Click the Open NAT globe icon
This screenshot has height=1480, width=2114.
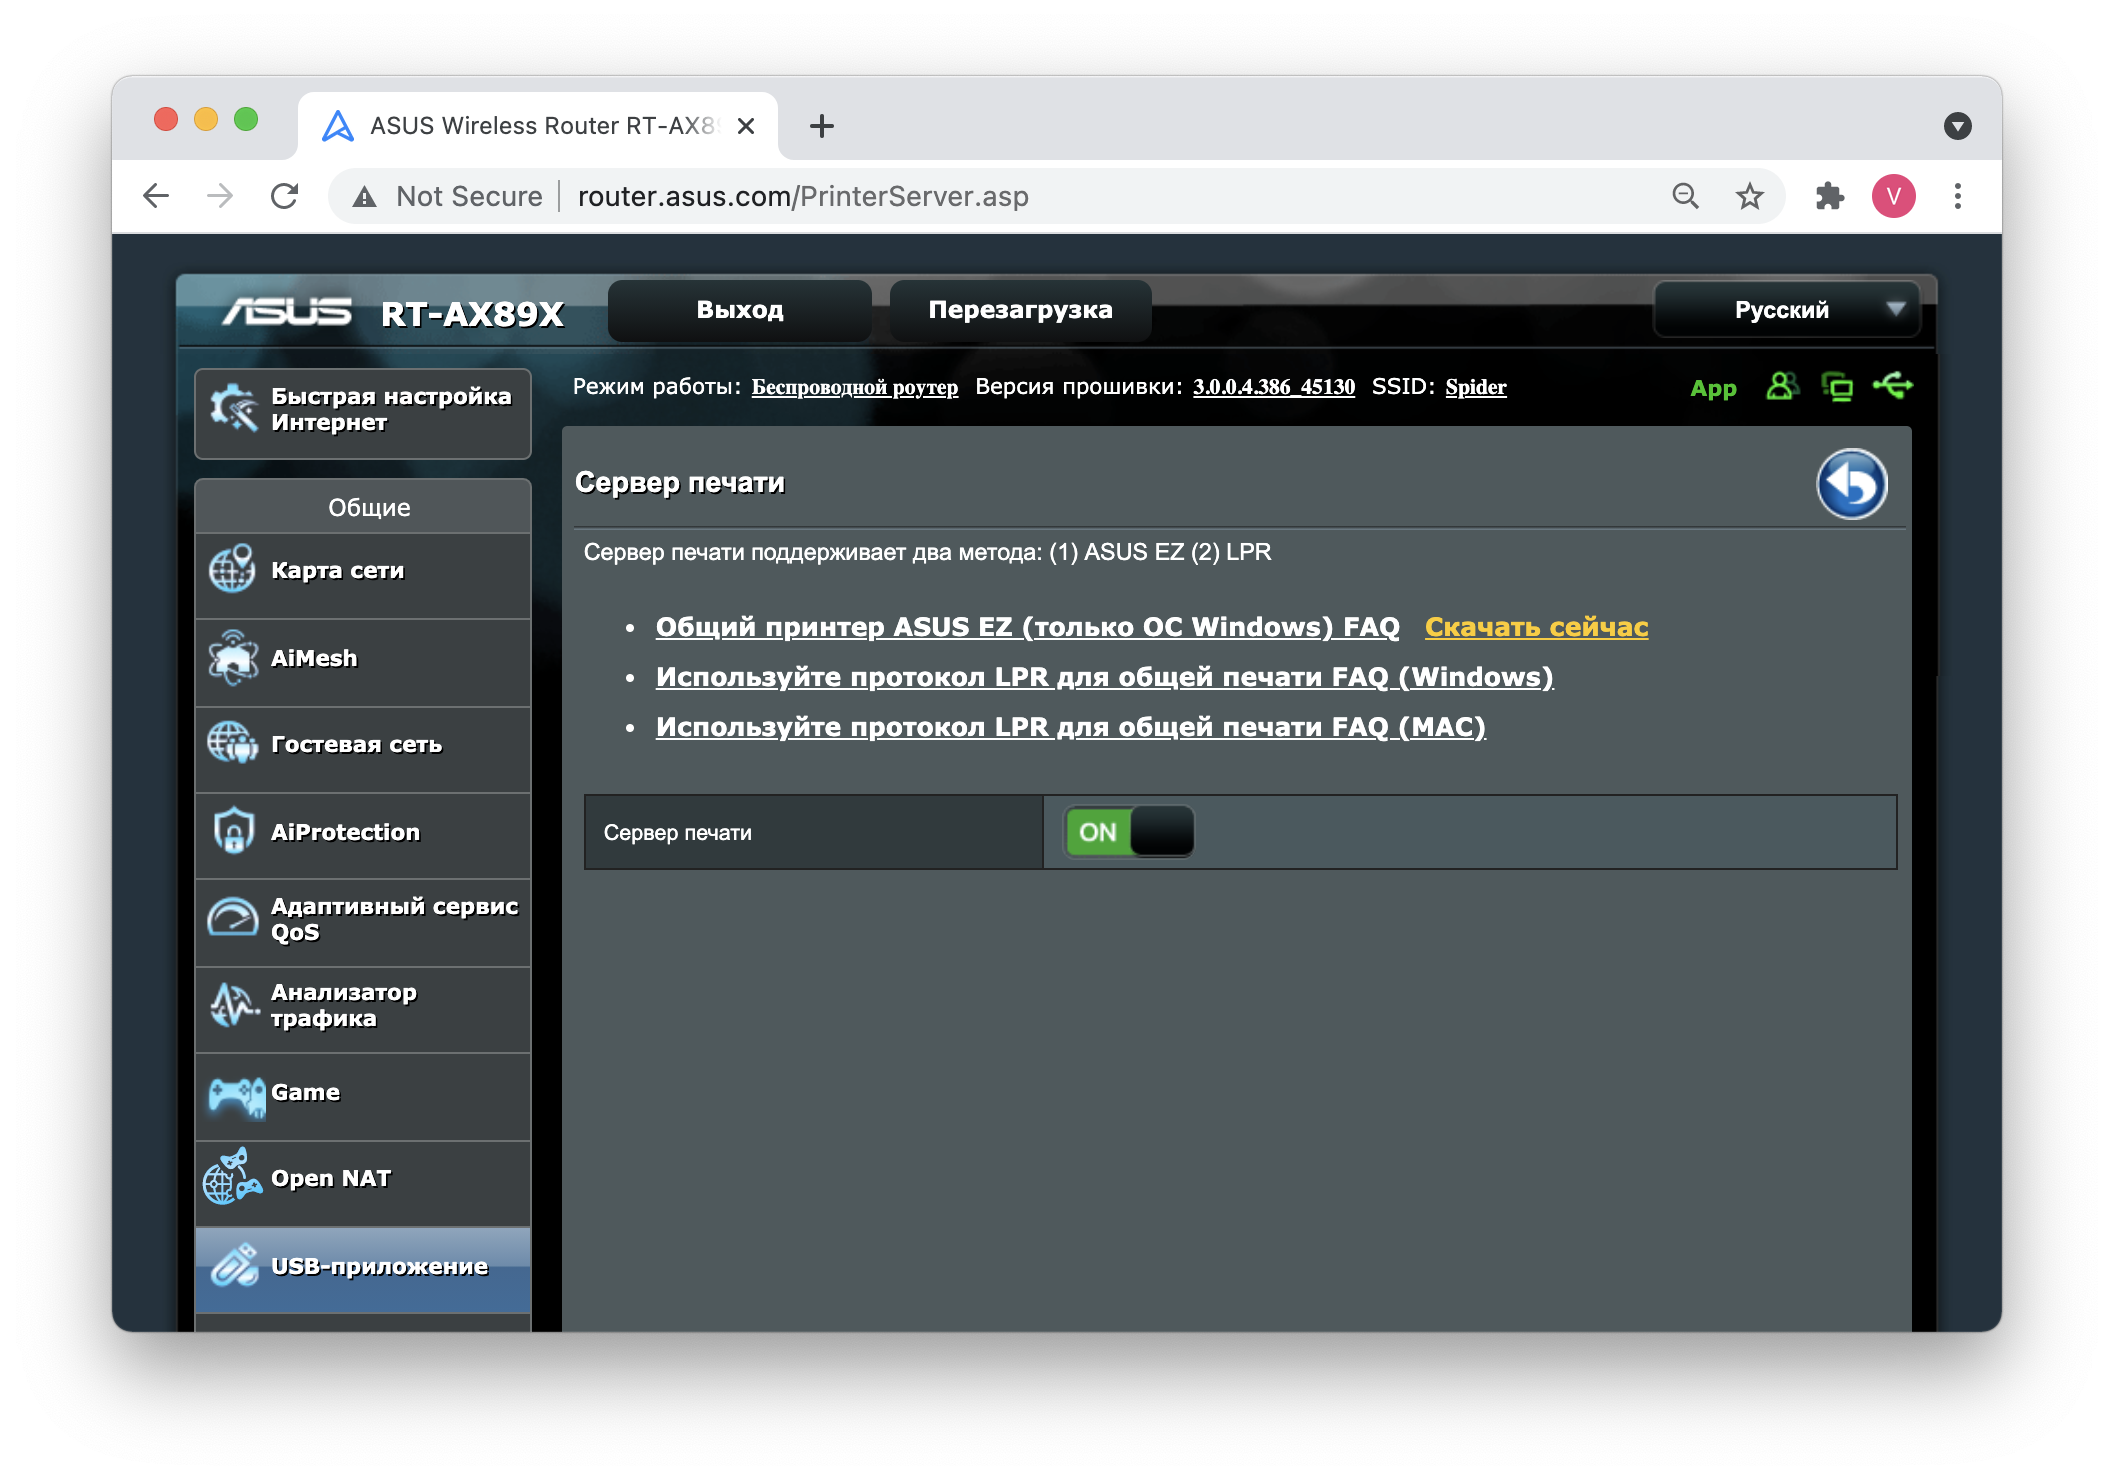pos(232,1178)
